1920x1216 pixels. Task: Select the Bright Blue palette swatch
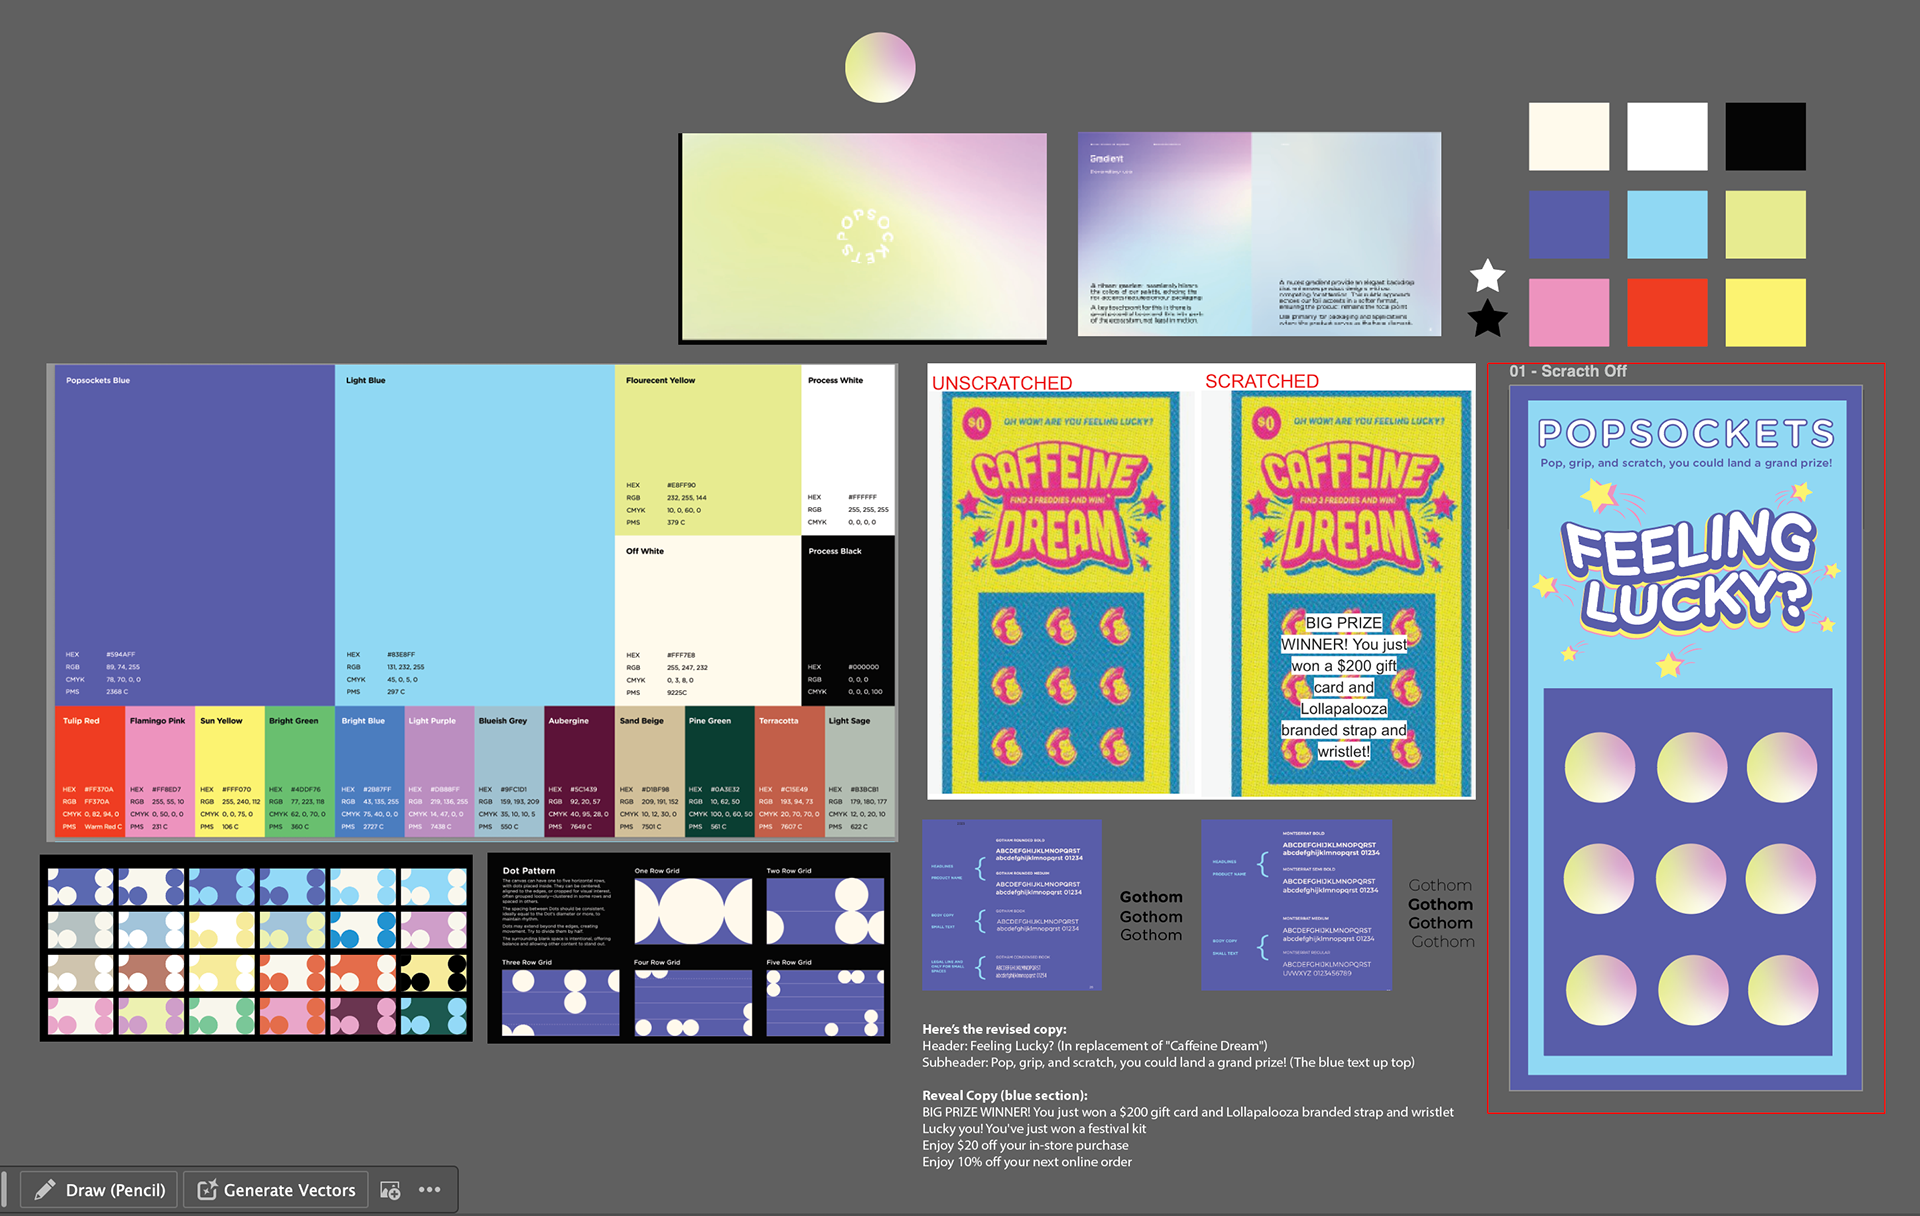[370, 772]
